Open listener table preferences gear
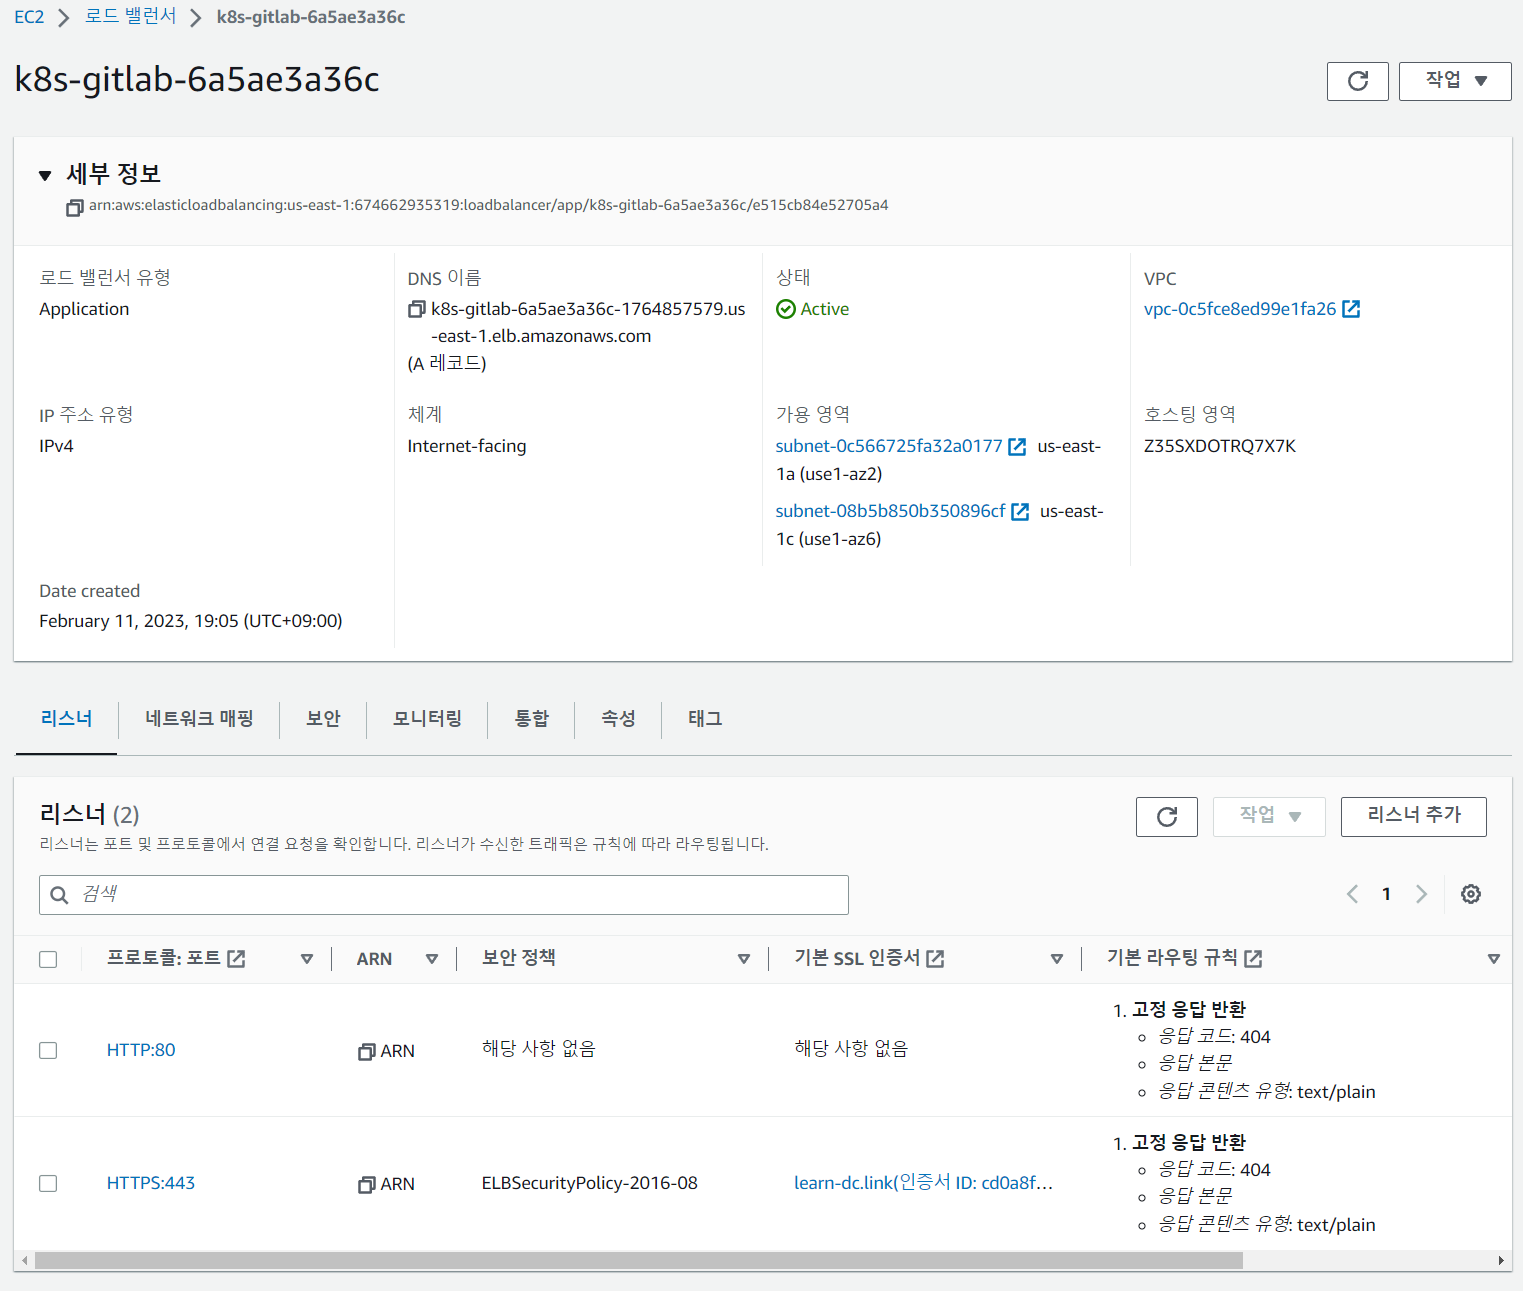The image size is (1523, 1291). pos(1470,894)
